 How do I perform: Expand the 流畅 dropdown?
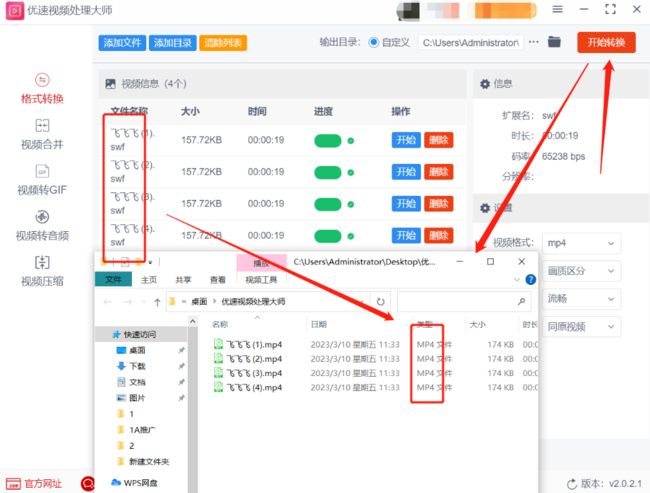pyautogui.click(x=581, y=299)
